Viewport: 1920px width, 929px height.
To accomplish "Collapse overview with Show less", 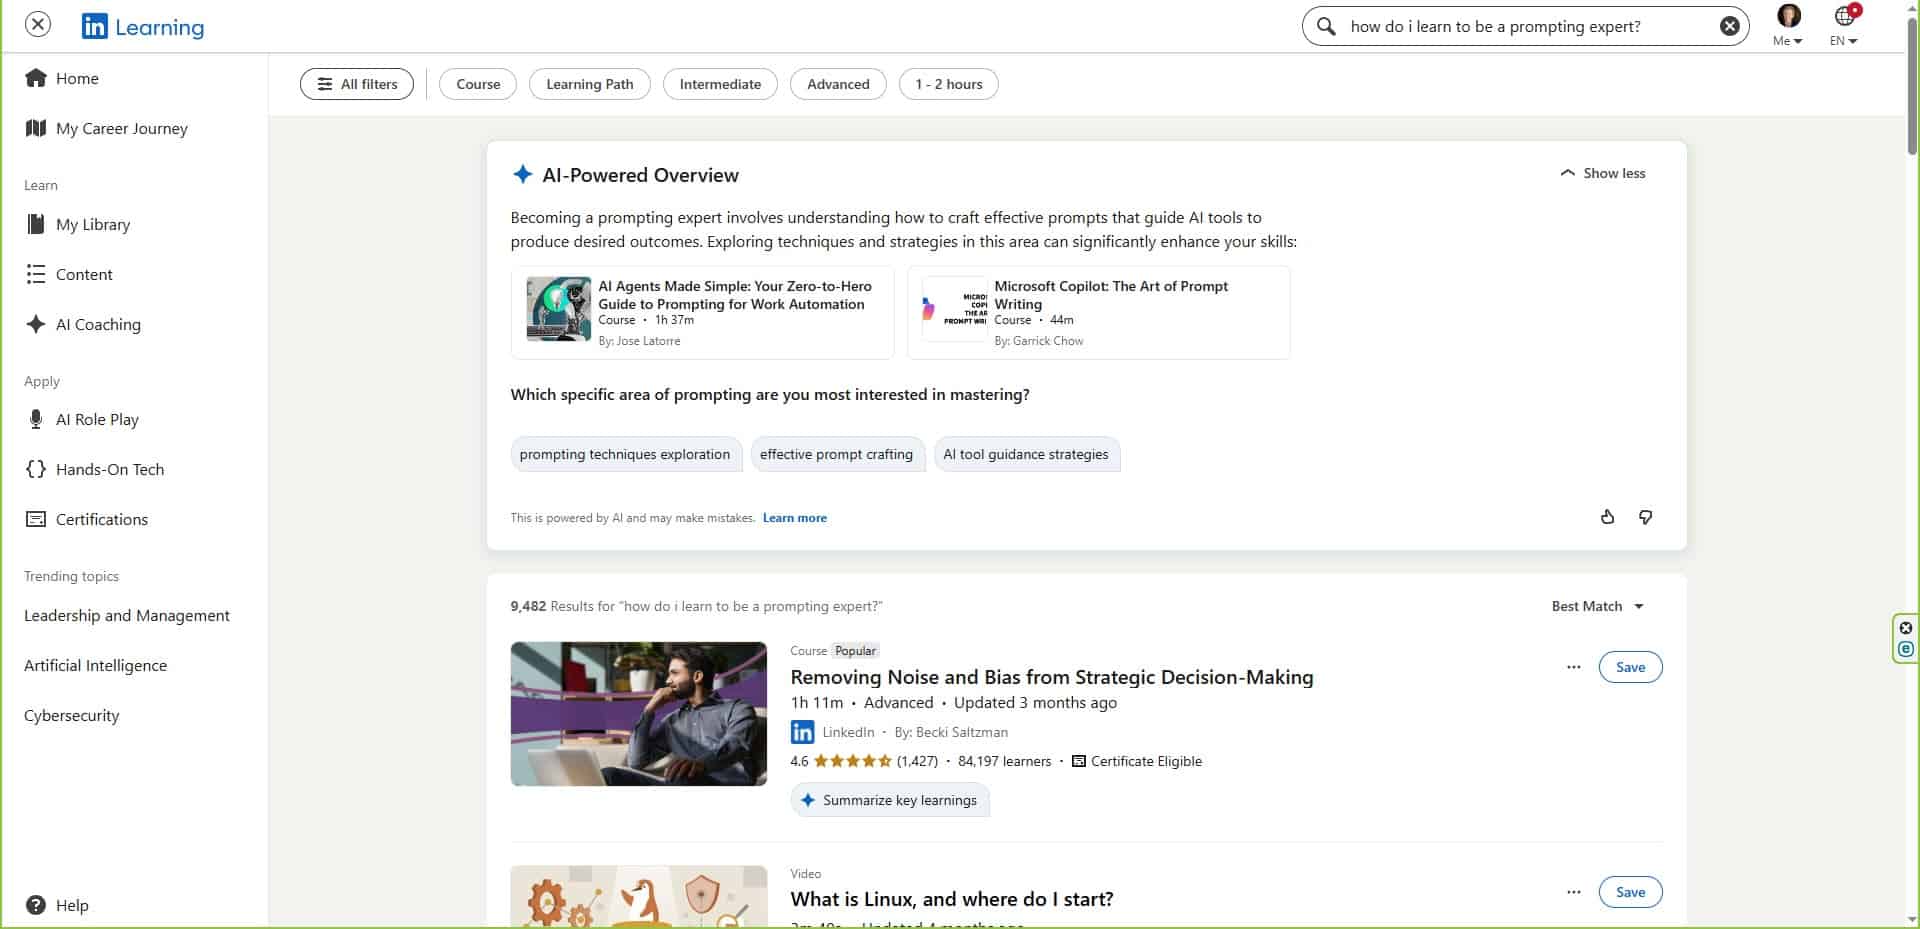I will pos(1602,173).
